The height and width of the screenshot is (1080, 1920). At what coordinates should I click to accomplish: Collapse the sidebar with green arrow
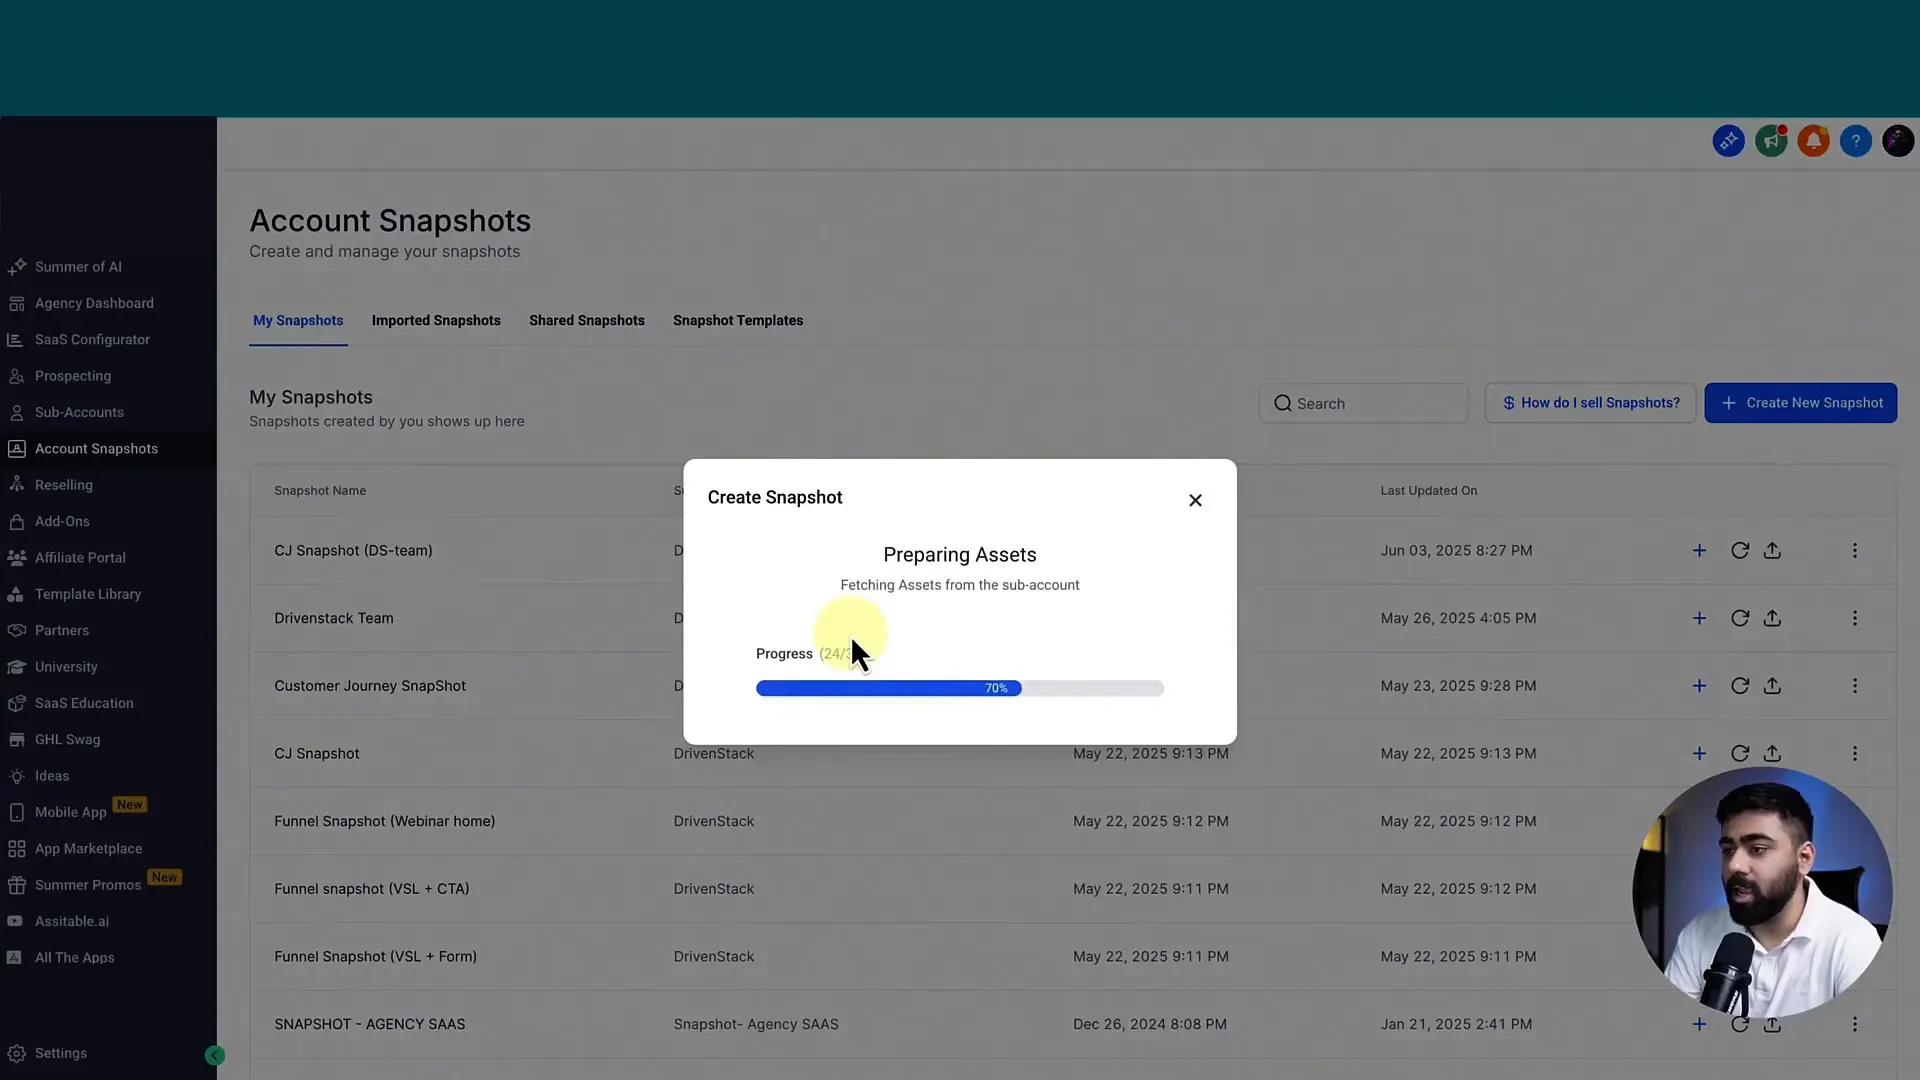(x=215, y=1055)
